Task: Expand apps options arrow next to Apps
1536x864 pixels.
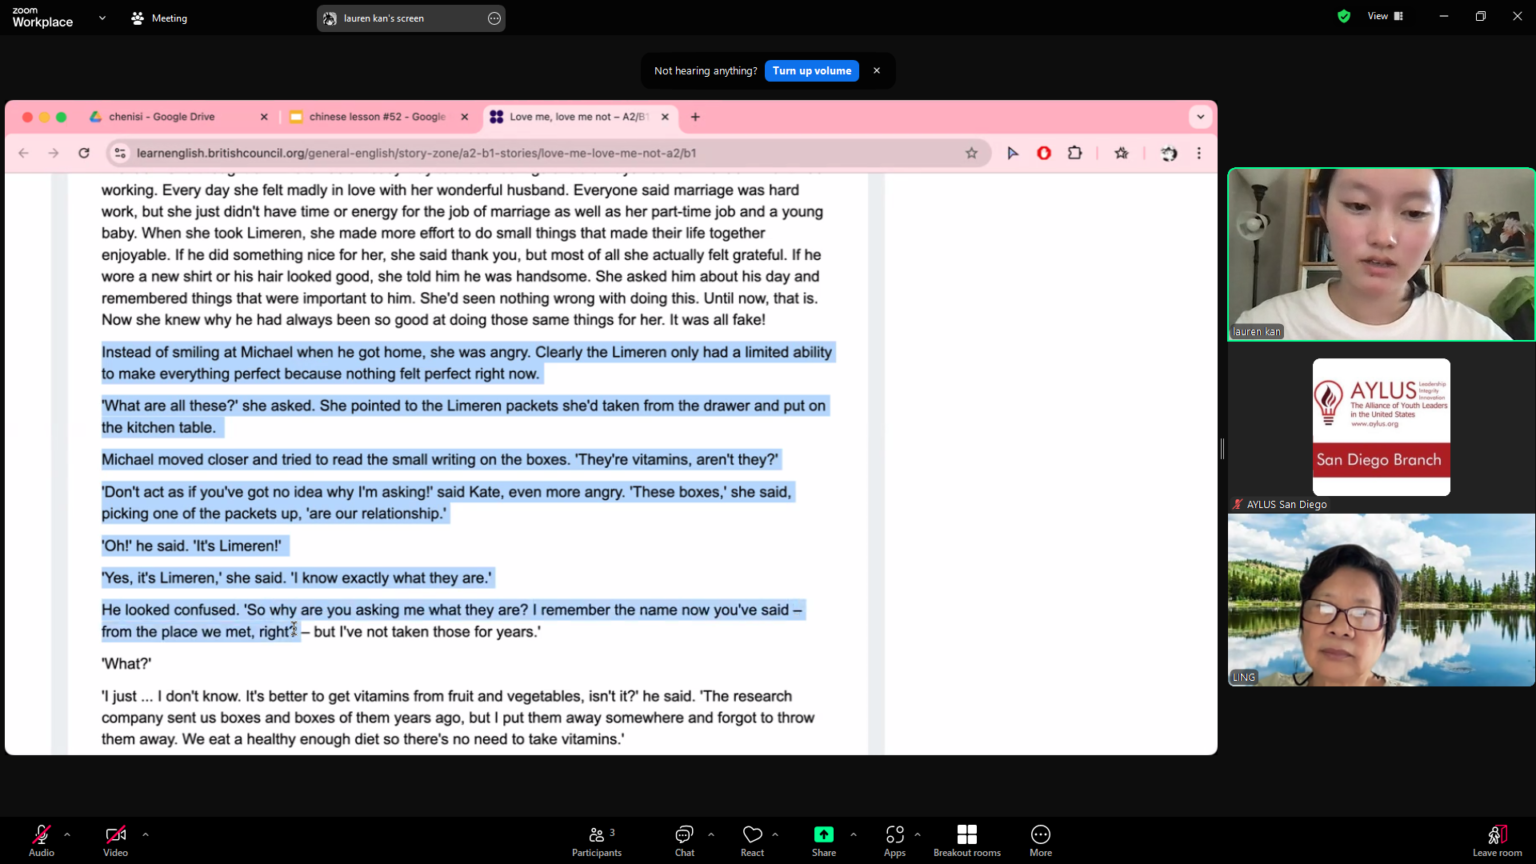Action: pos(917,834)
